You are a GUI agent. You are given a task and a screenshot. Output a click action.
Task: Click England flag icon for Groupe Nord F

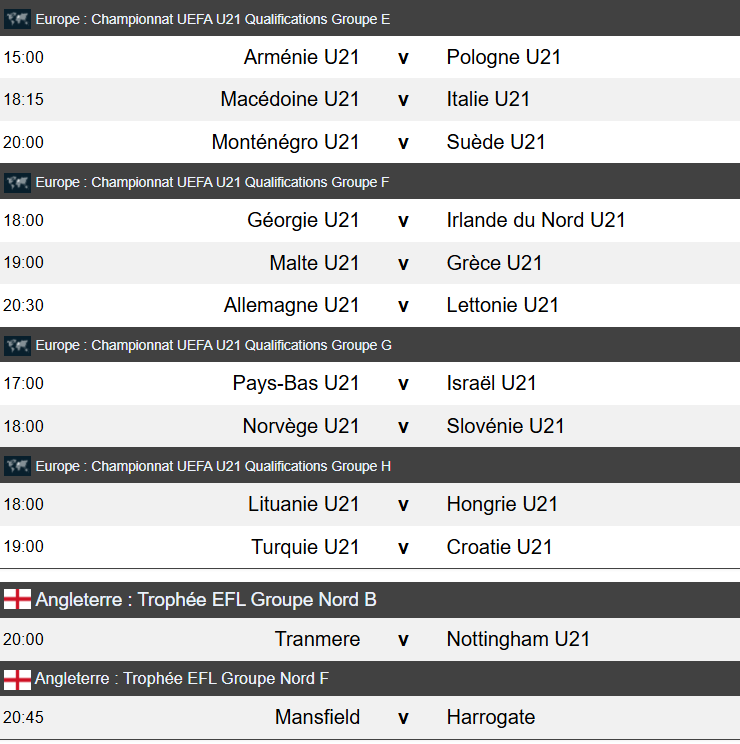point(18,679)
